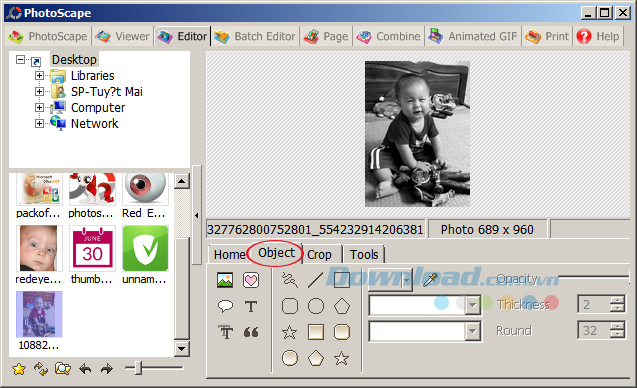Insert symbols with the quotation mark icon

coord(251,332)
